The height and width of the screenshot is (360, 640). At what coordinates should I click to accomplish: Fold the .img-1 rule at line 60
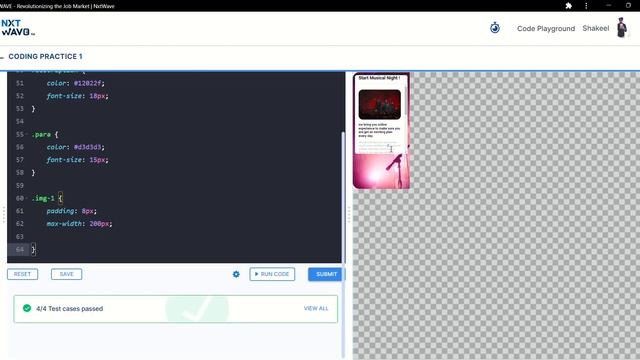[27, 198]
